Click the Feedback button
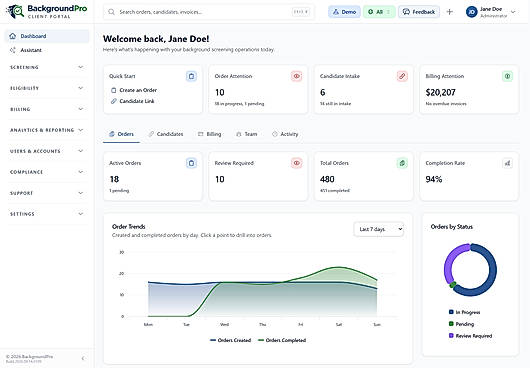 tap(419, 12)
